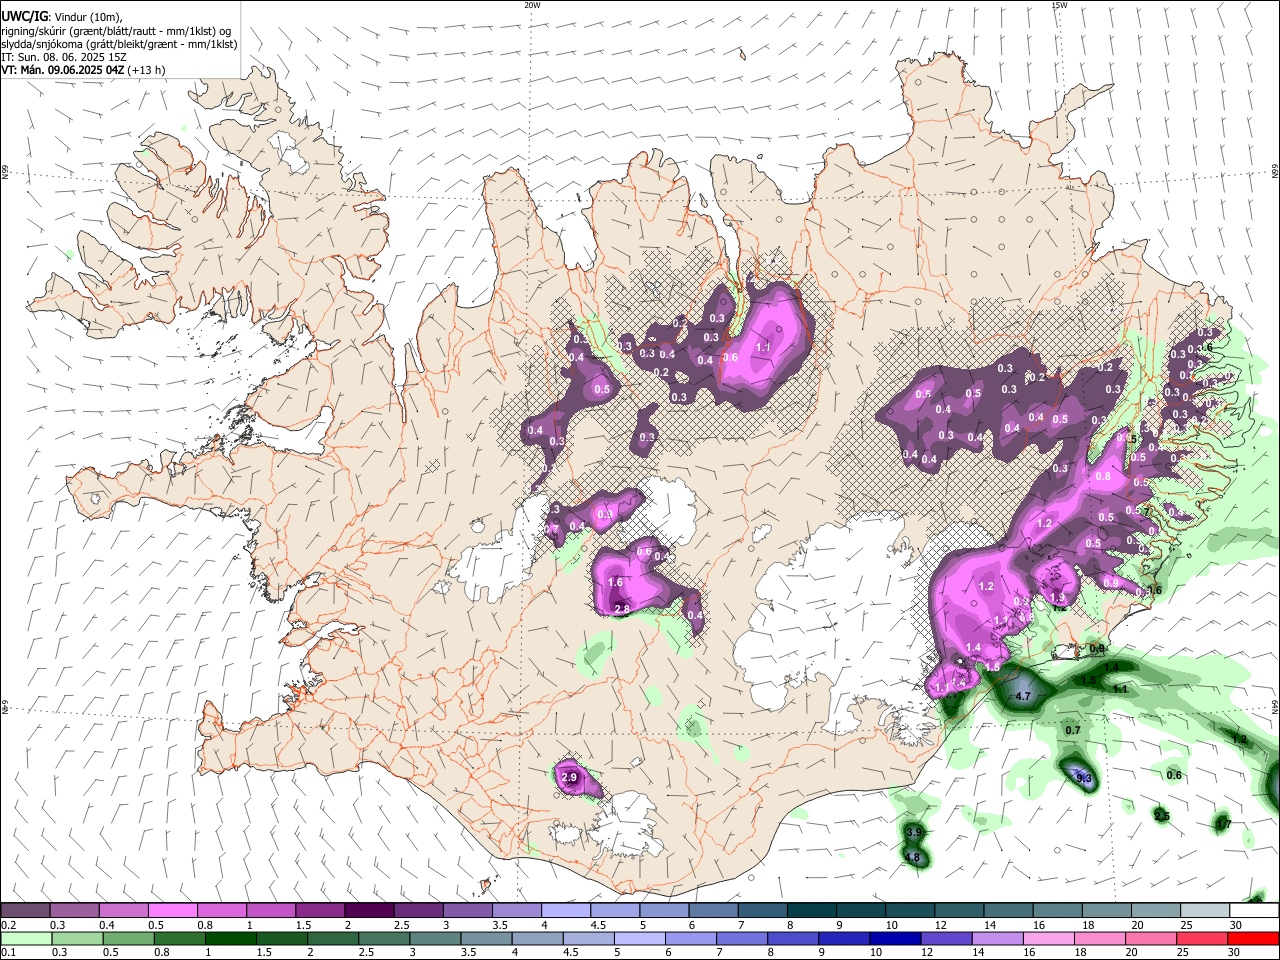The image size is (1280, 960).
Task: Click the 9.3 rainfall value over the sea
Action: pyautogui.click(x=1083, y=776)
